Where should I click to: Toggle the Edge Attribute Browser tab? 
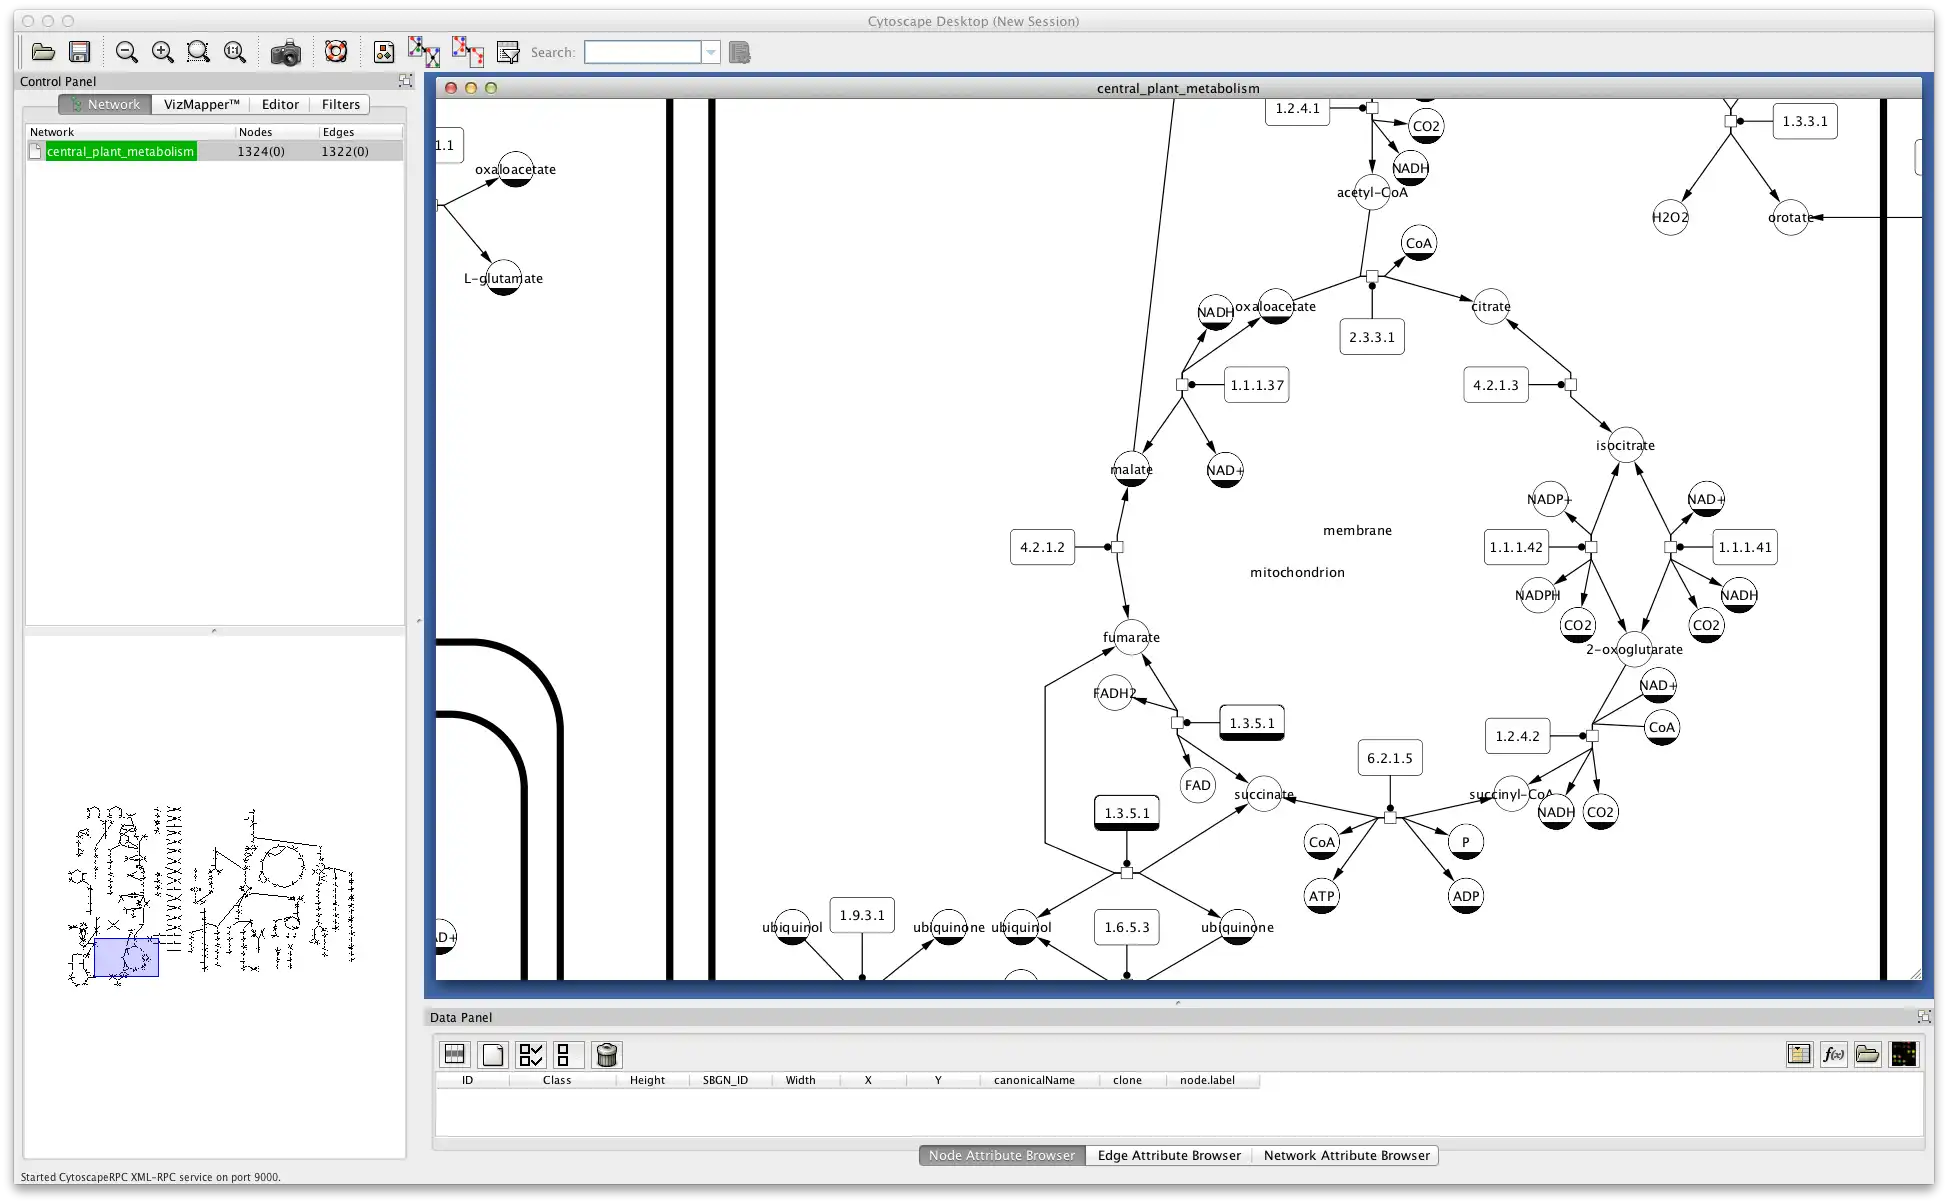(x=1169, y=1154)
